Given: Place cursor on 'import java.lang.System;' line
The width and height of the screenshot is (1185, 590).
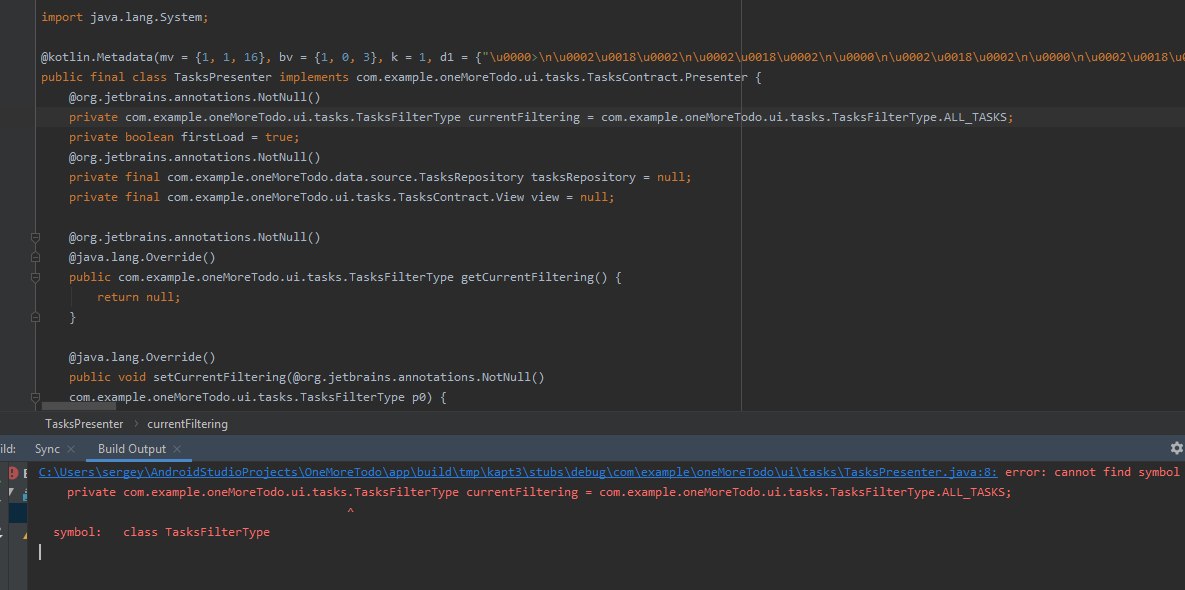Looking at the screenshot, I should pyautogui.click(x=125, y=17).
